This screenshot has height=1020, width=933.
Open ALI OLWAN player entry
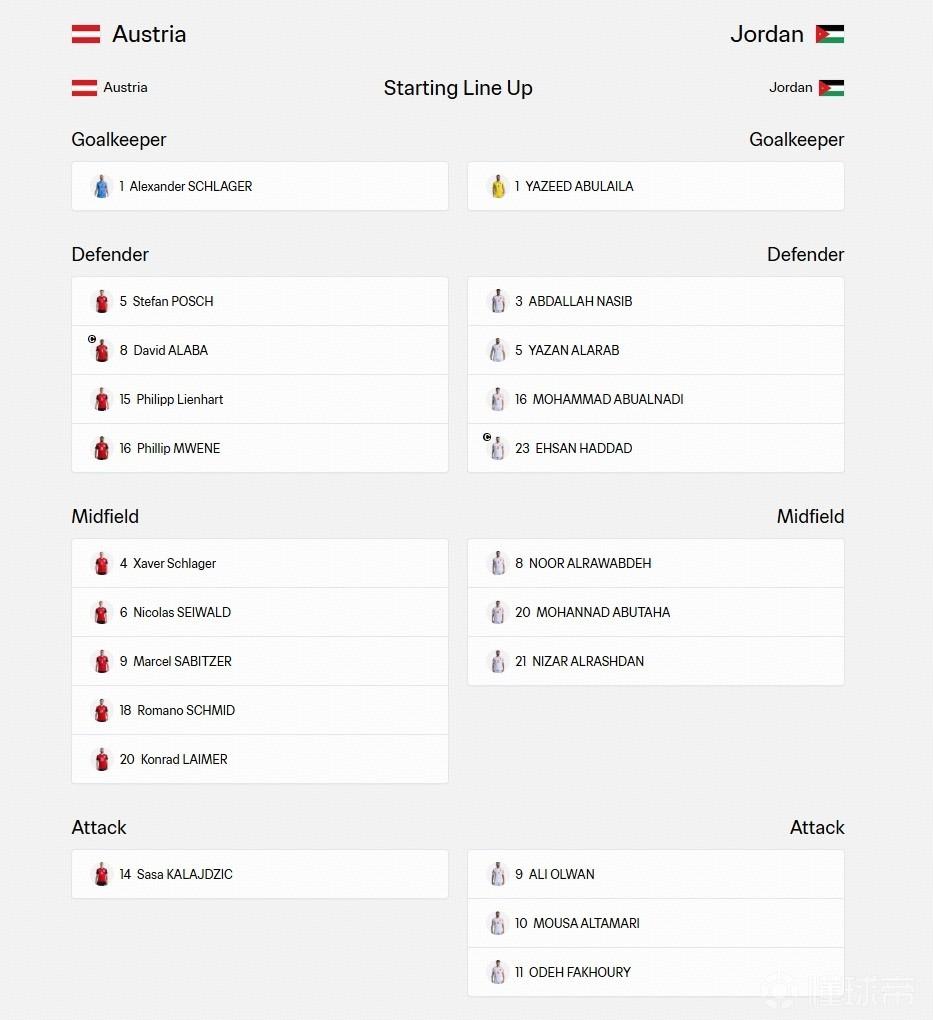pyautogui.click(x=656, y=874)
